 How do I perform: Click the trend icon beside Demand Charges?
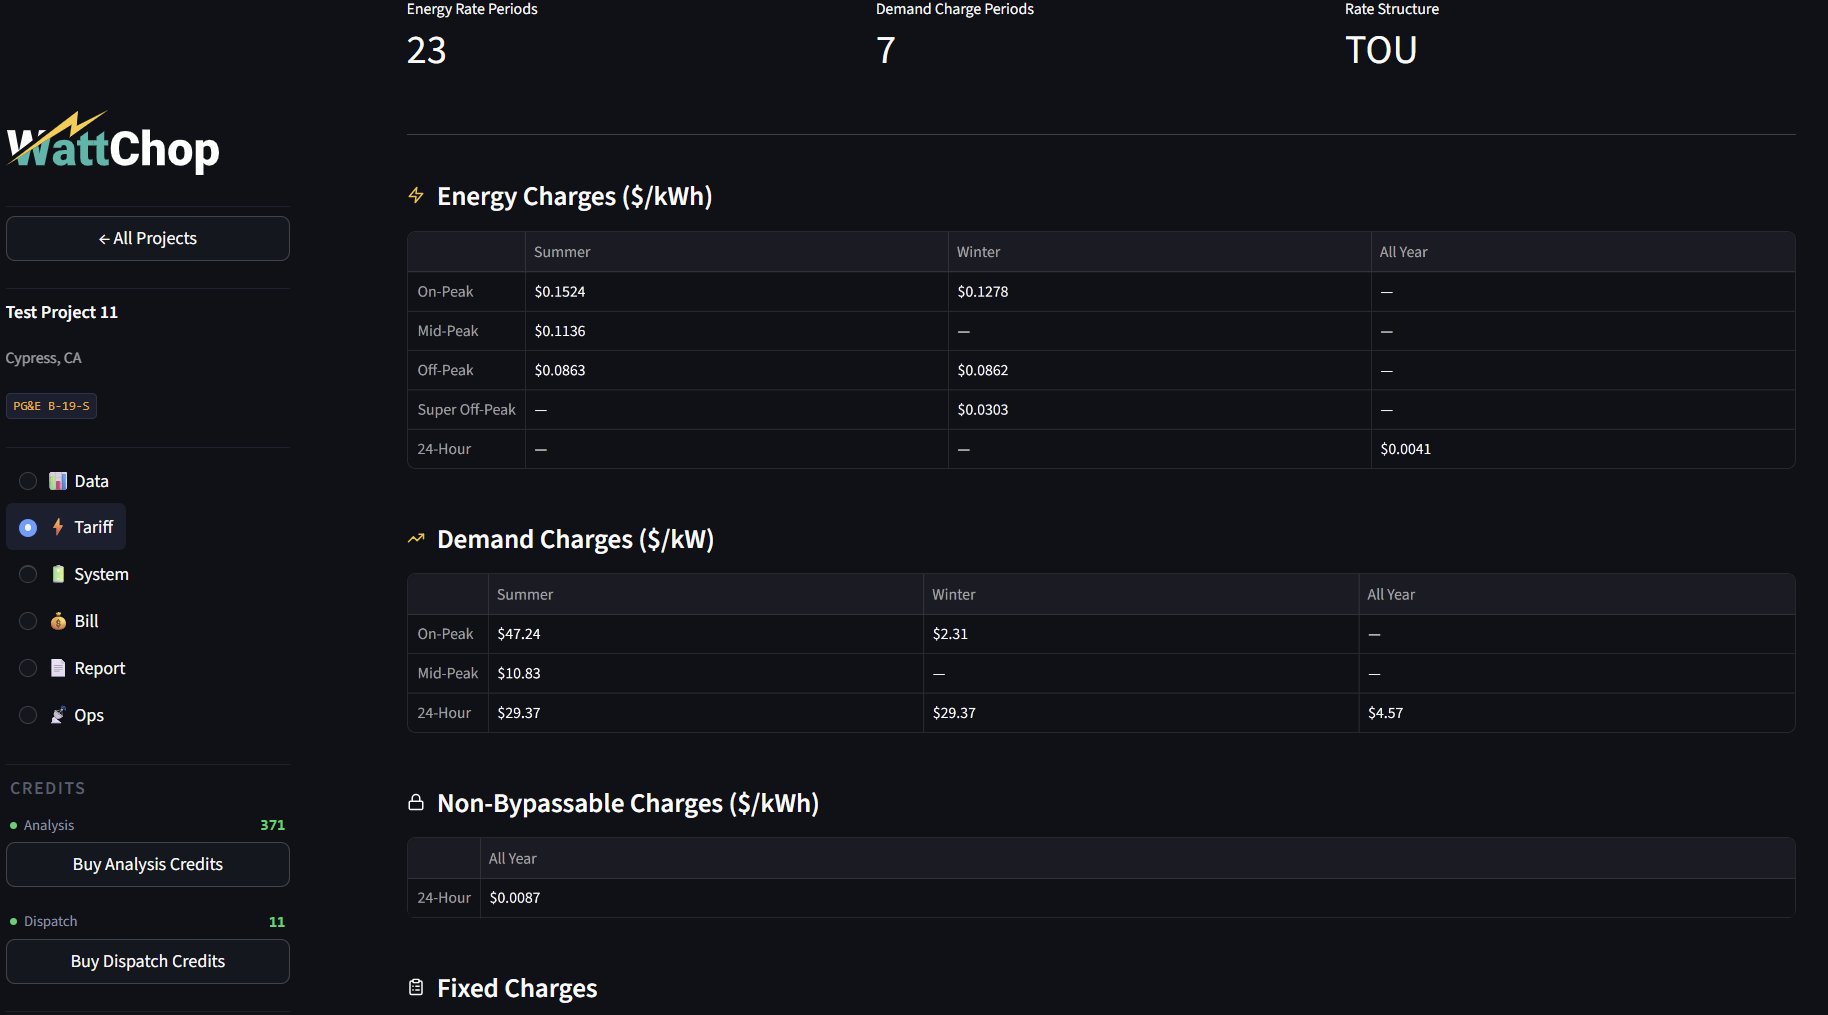point(416,538)
